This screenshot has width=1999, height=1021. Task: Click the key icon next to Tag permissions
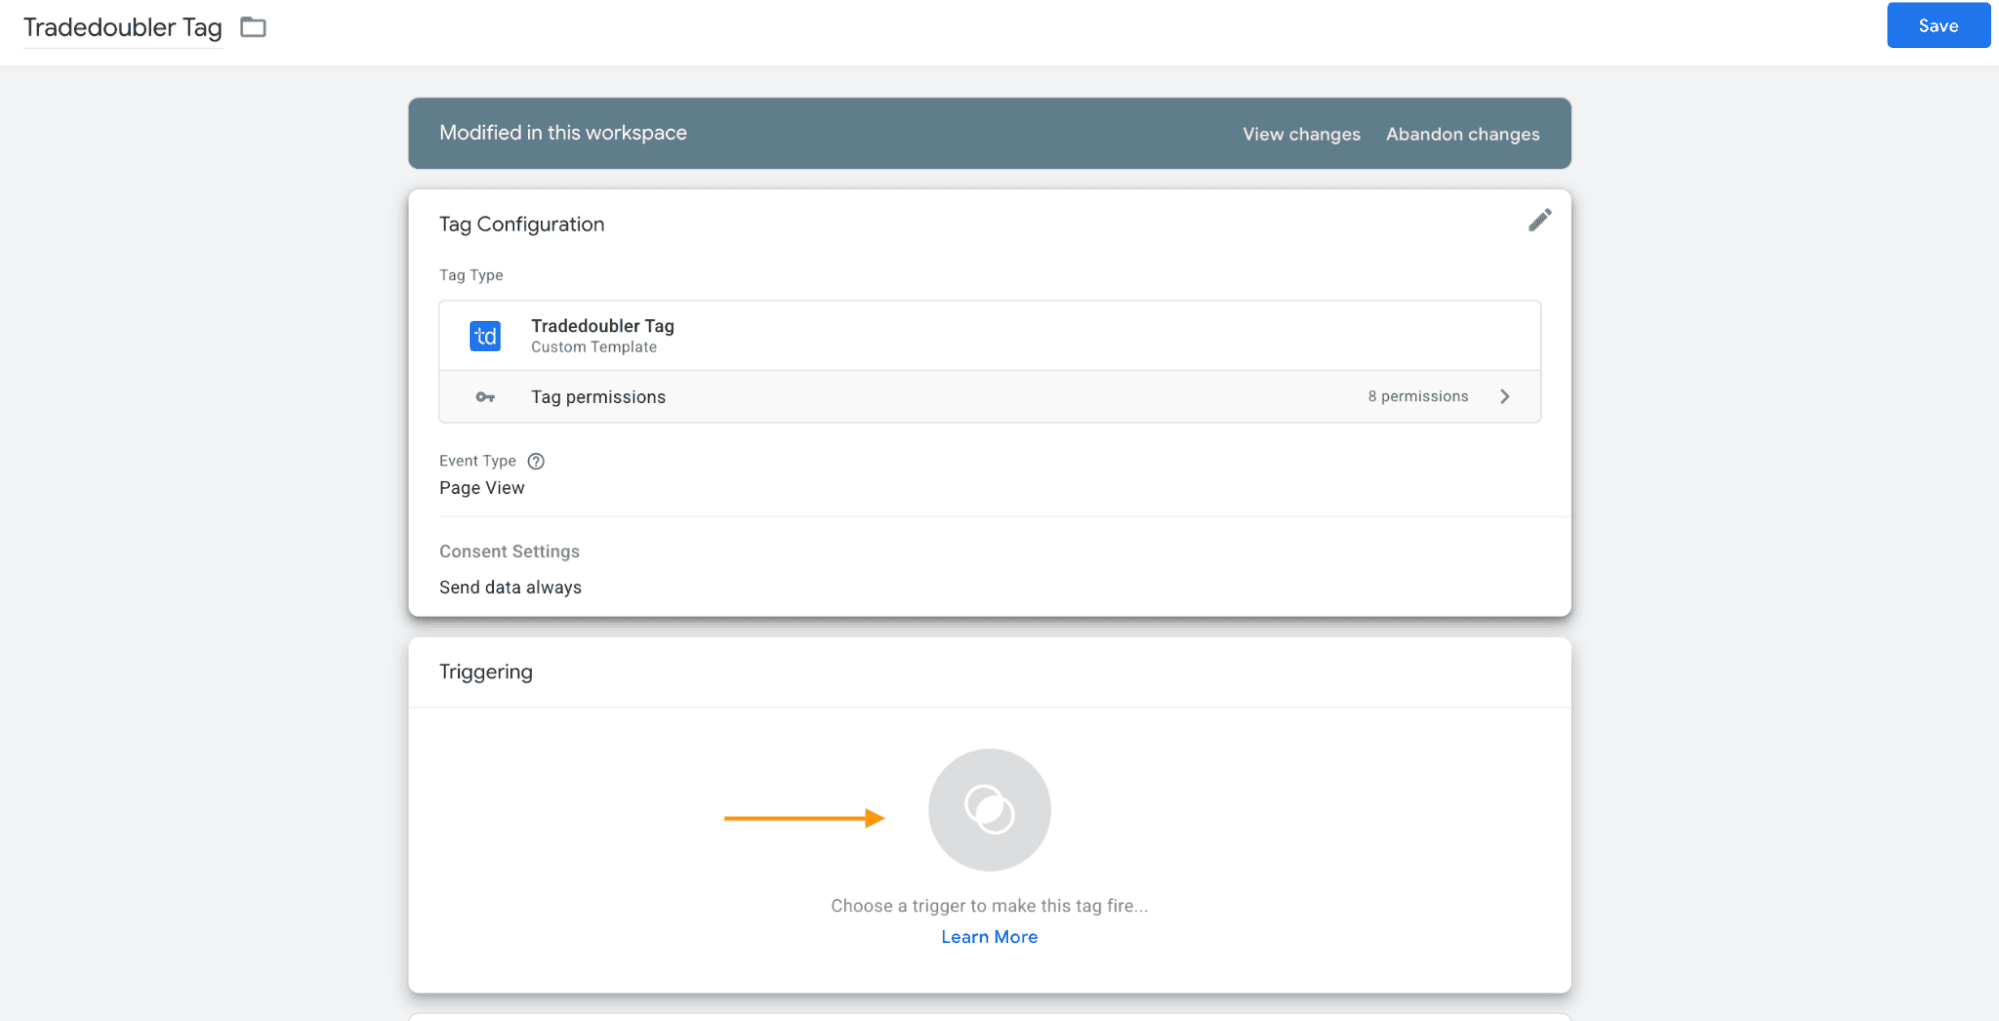(x=485, y=397)
